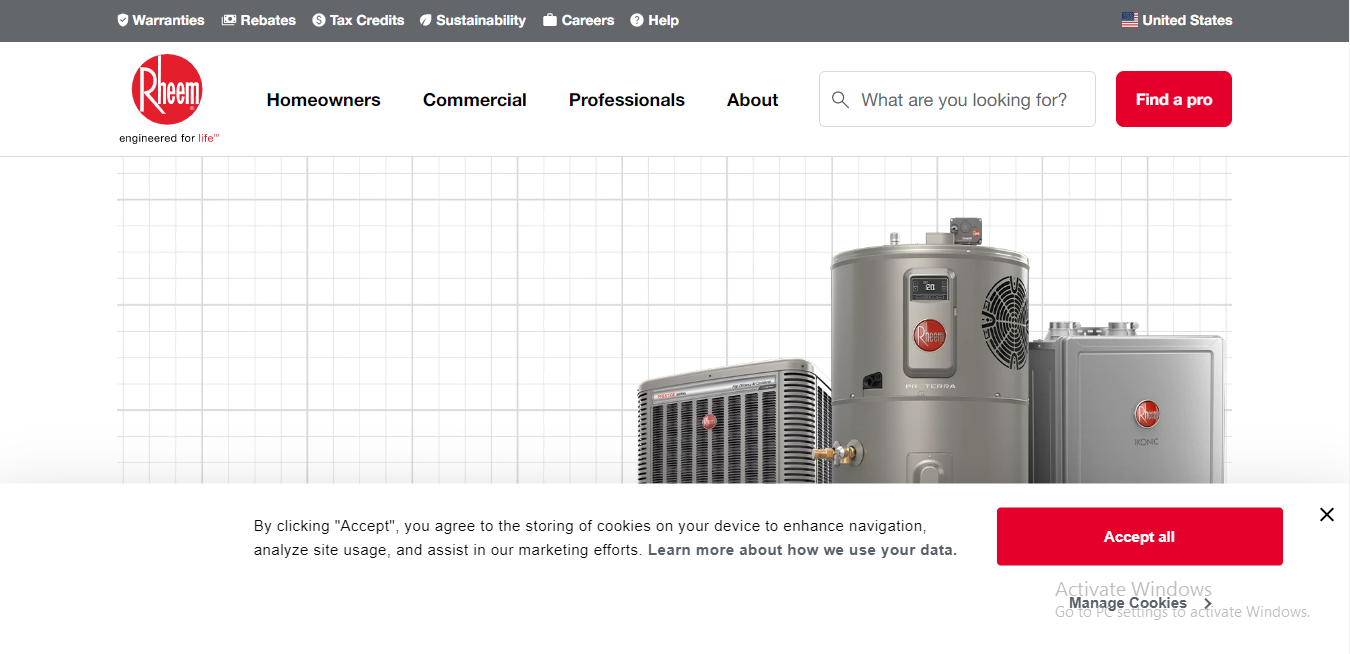Focus the 'What are you looking for?' search field
This screenshot has width=1350, height=654.
957,99
